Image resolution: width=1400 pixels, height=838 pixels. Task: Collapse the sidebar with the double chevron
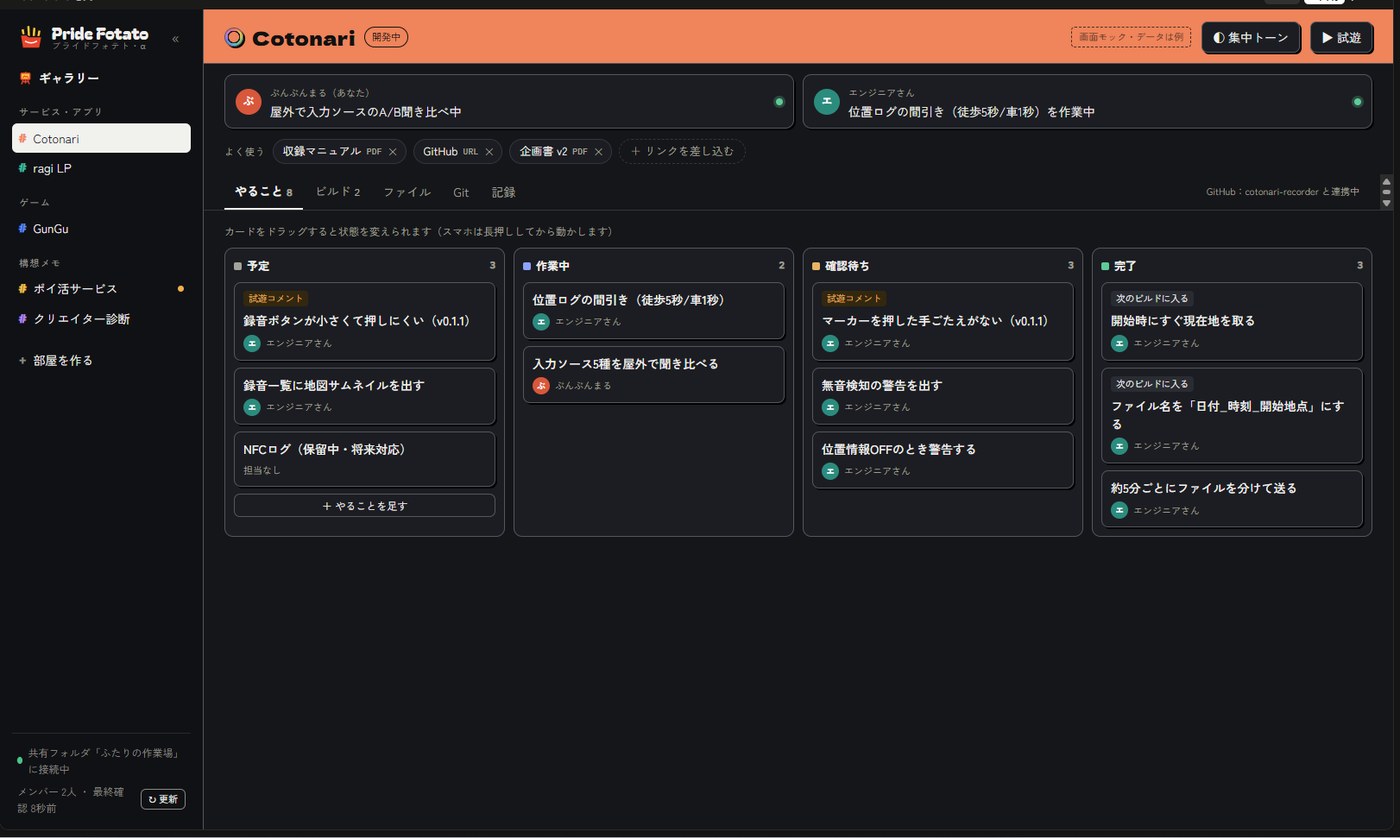(175, 39)
